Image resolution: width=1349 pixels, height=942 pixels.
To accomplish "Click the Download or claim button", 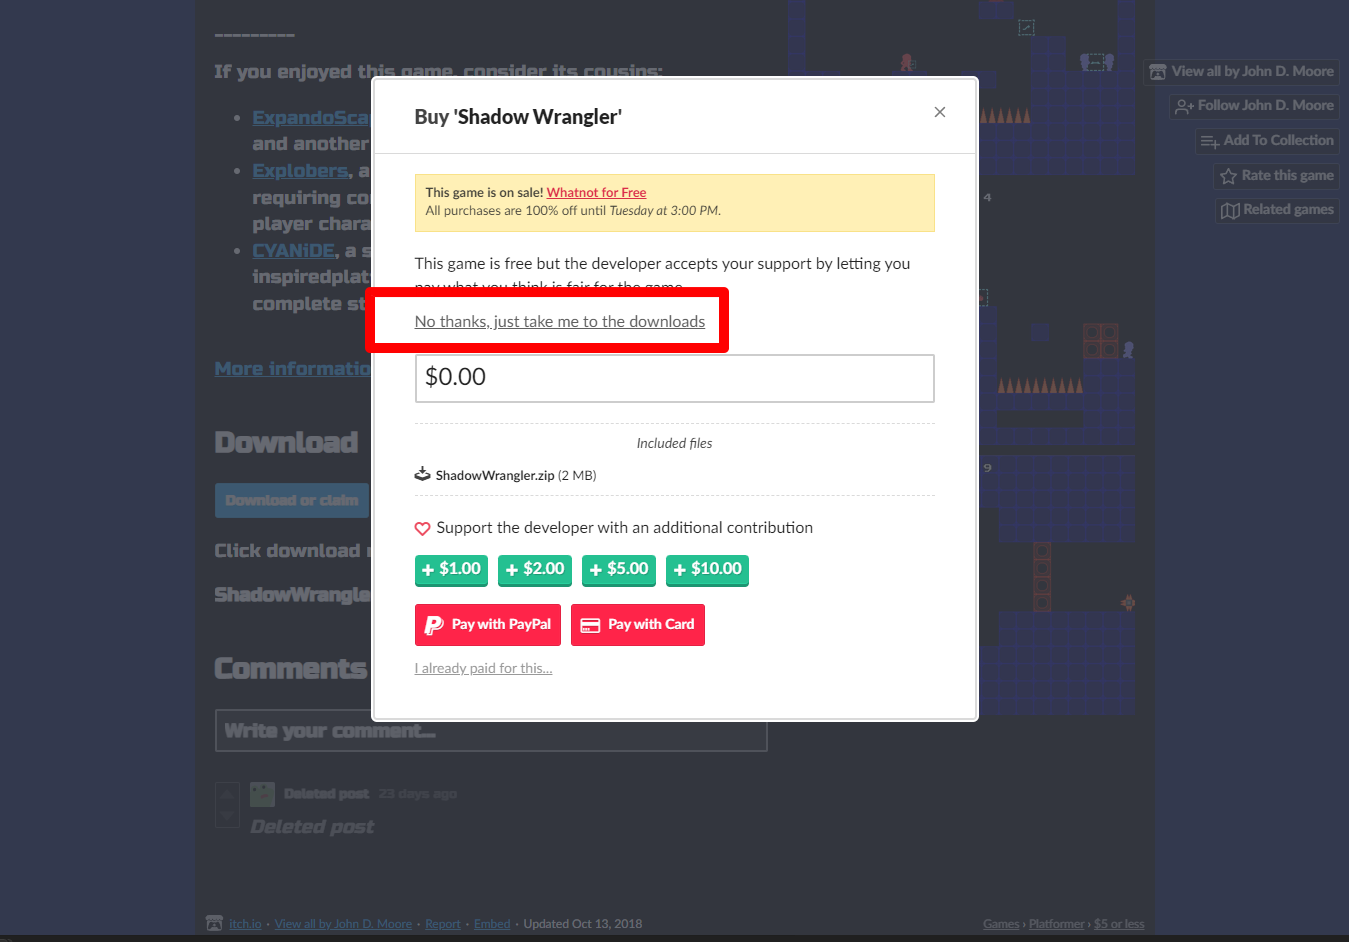I will (x=291, y=500).
